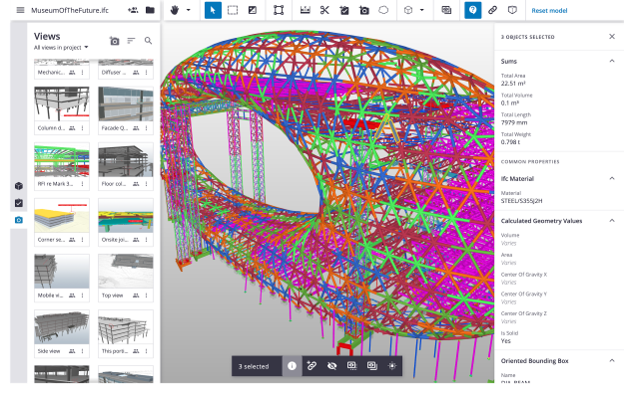Select the Measure tool in toolbar
This screenshot has width=624, height=395.
305,10
